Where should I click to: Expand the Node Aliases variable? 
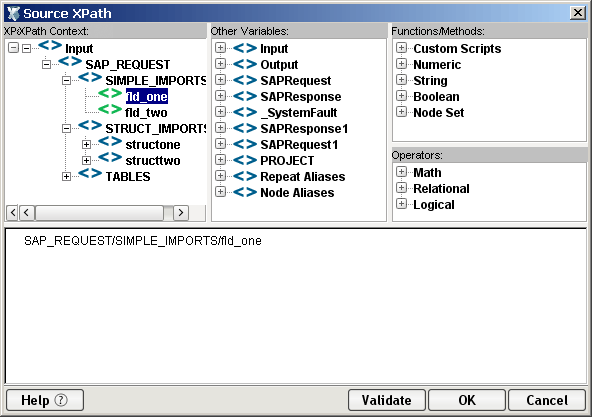point(220,192)
